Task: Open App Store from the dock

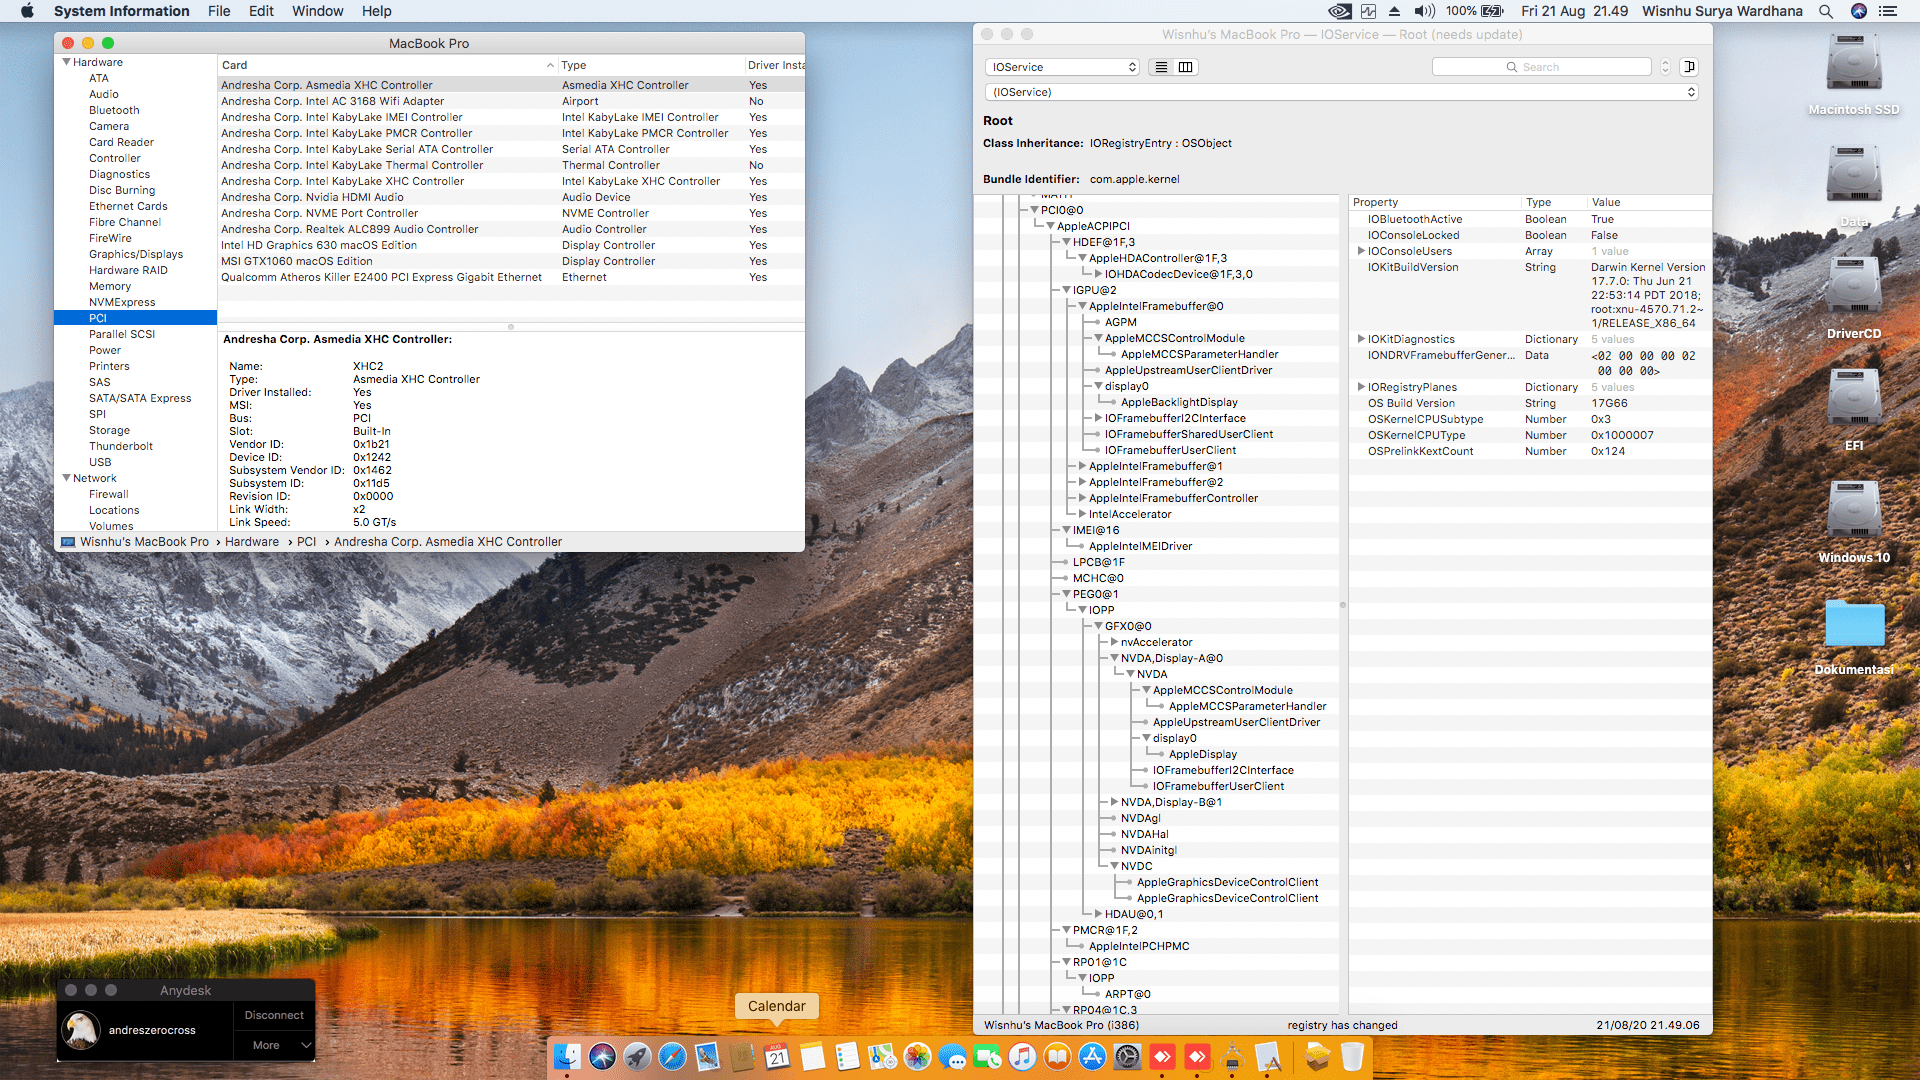Action: [x=1092, y=1056]
